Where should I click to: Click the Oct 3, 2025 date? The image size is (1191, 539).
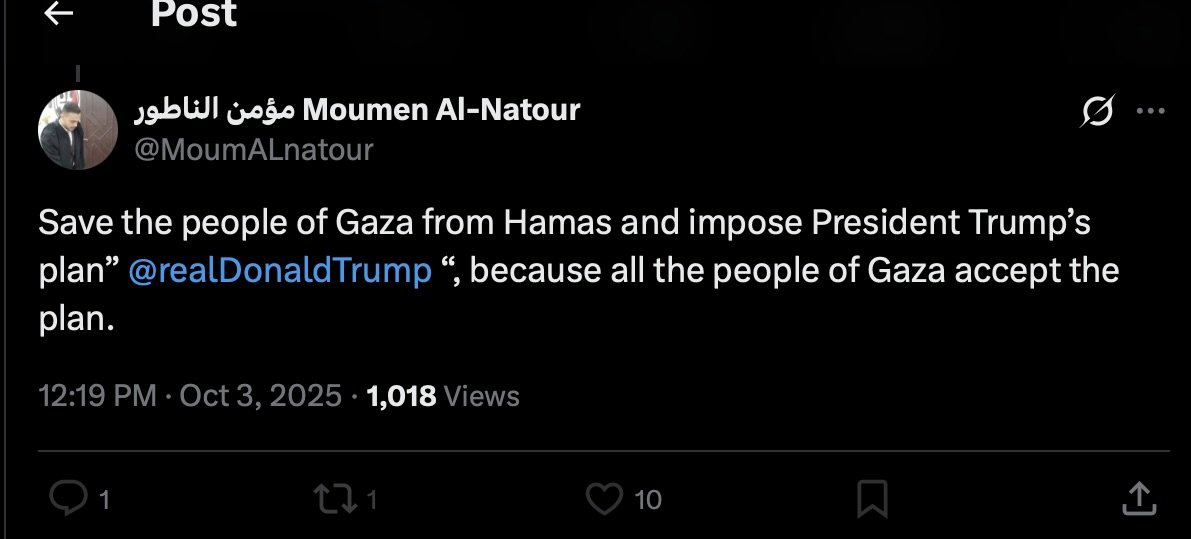click(x=261, y=396)
